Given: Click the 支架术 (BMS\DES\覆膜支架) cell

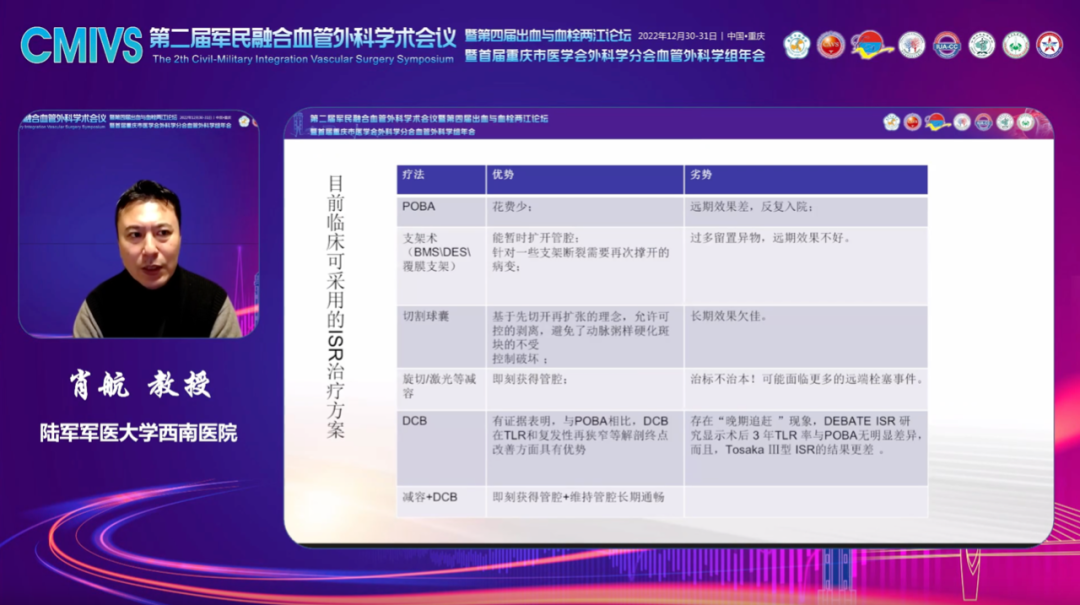Looking at the screenshot, I should coord(441,266).
